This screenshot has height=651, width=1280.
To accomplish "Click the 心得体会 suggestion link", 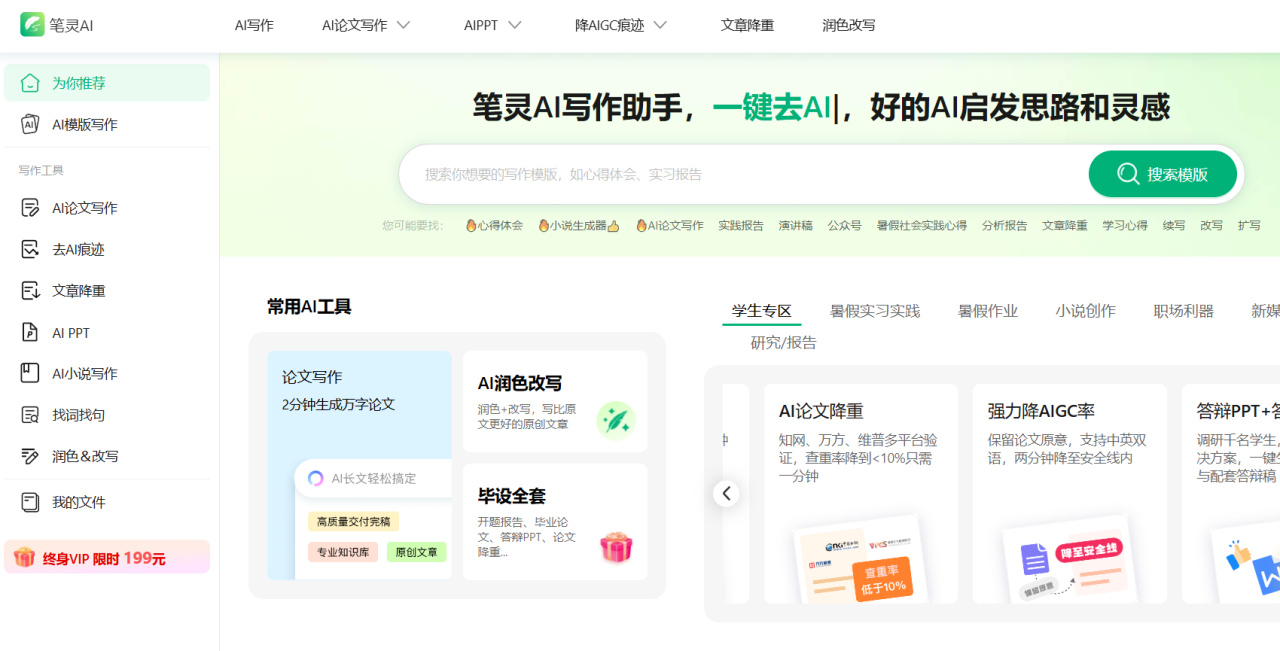I will (494, 226).
